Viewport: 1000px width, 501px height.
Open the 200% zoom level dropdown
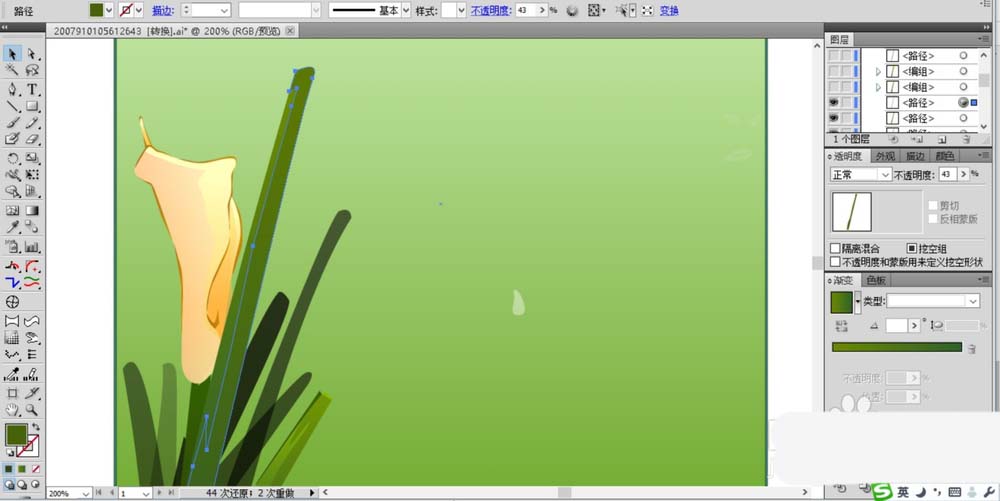point(86,493)
